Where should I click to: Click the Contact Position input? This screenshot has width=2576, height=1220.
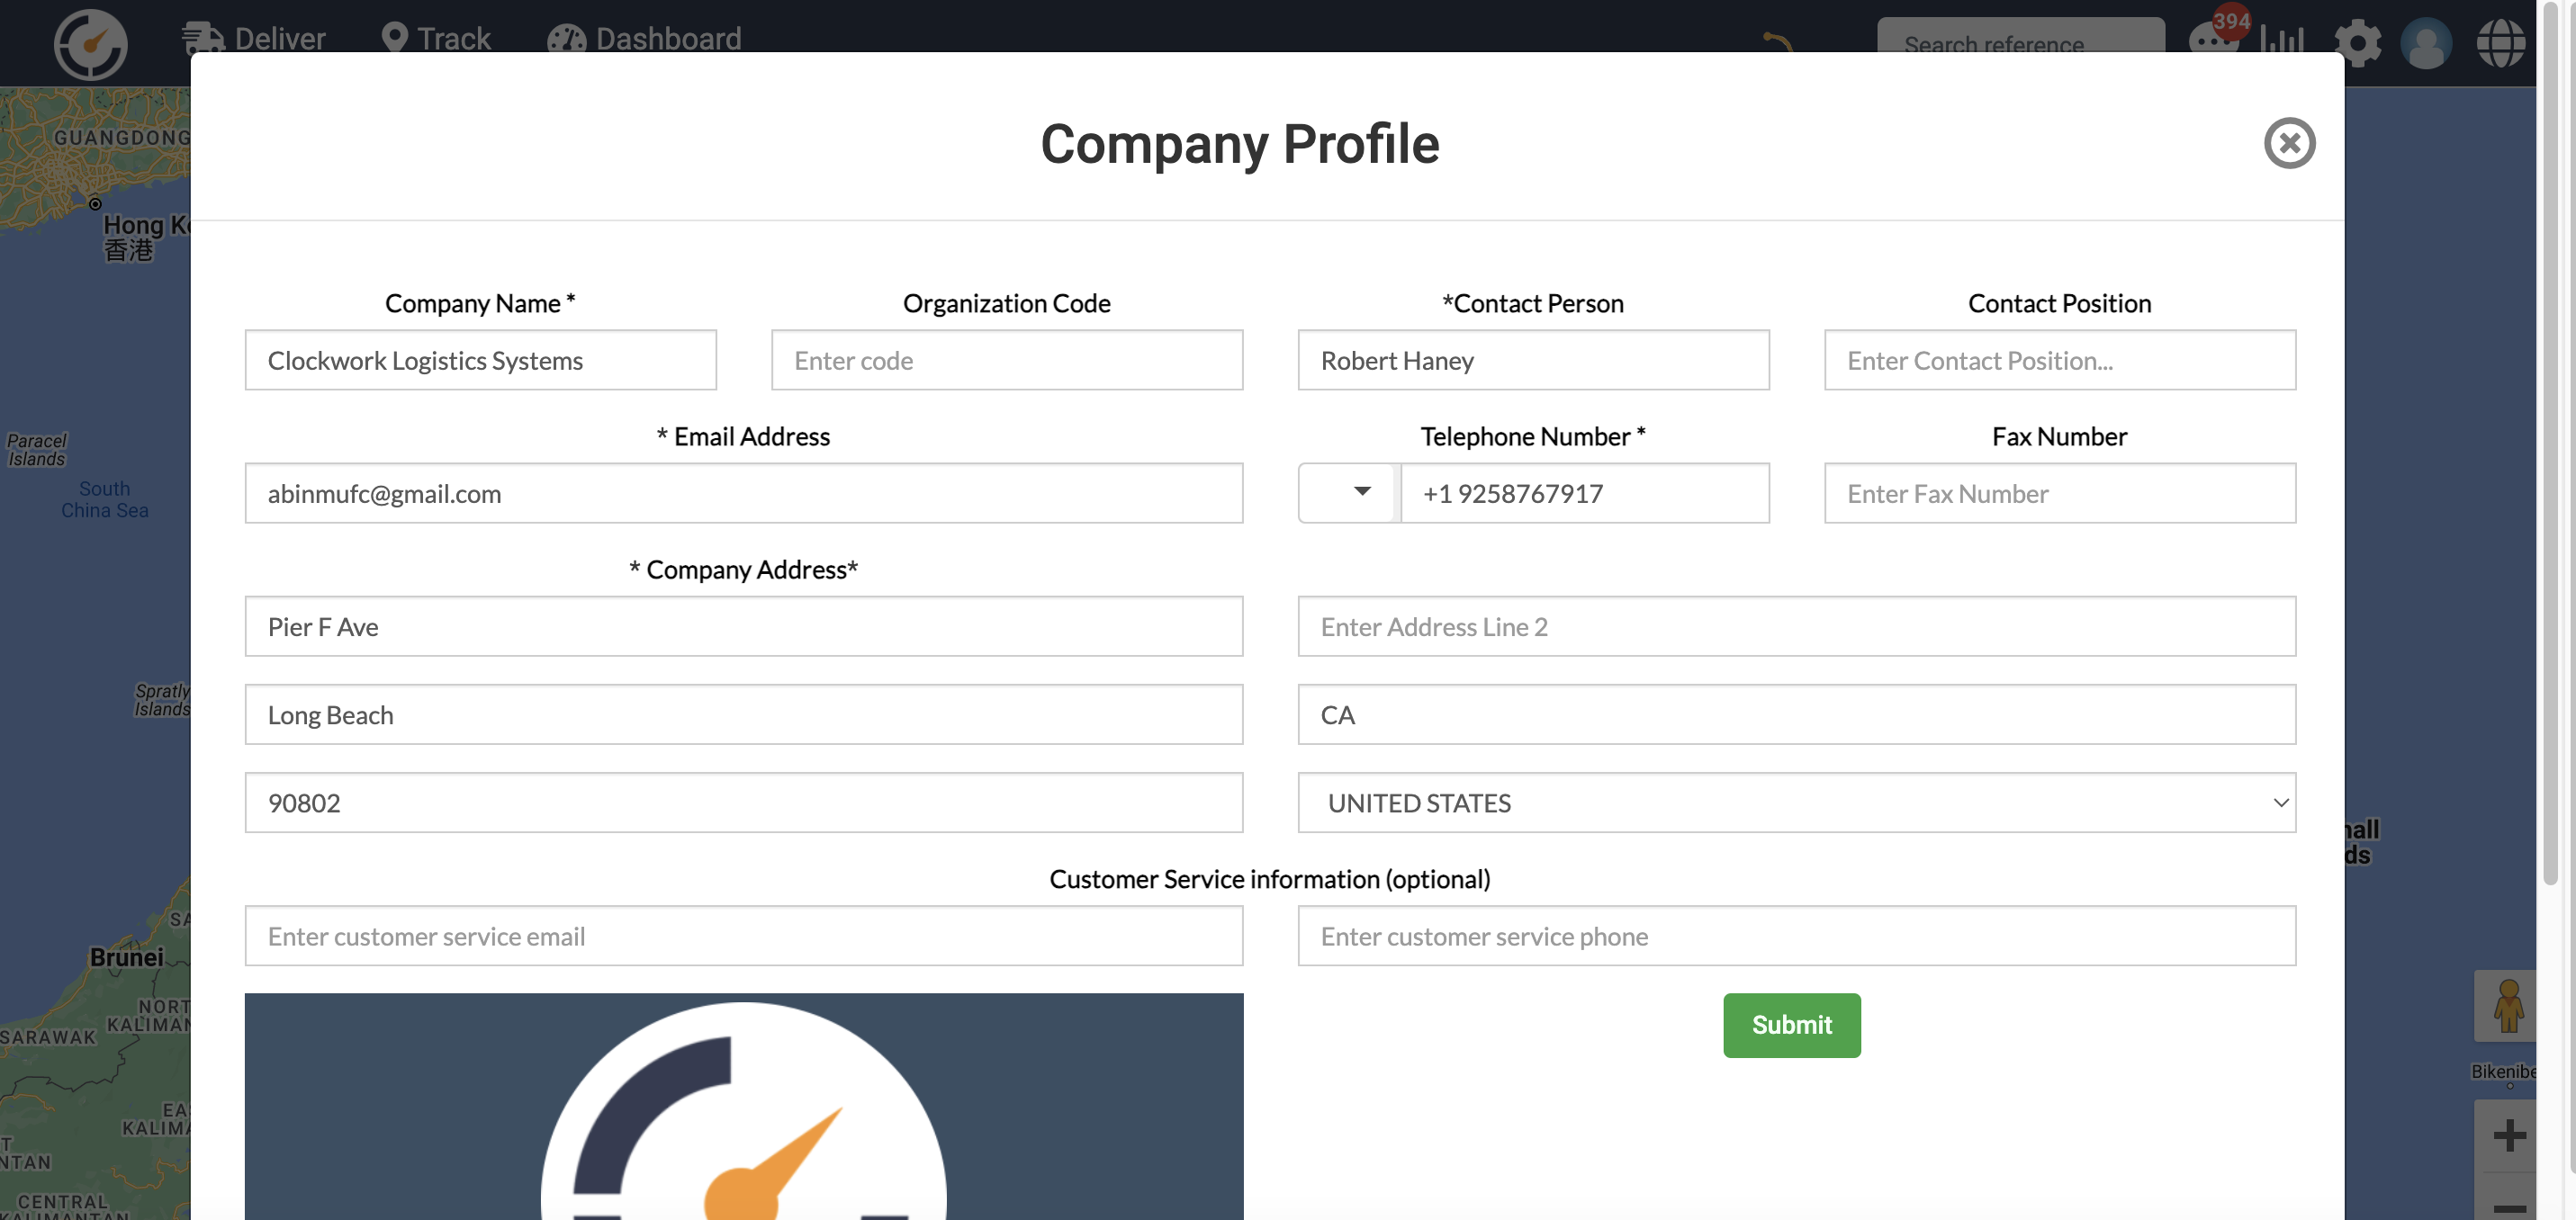coord(2059,360)
